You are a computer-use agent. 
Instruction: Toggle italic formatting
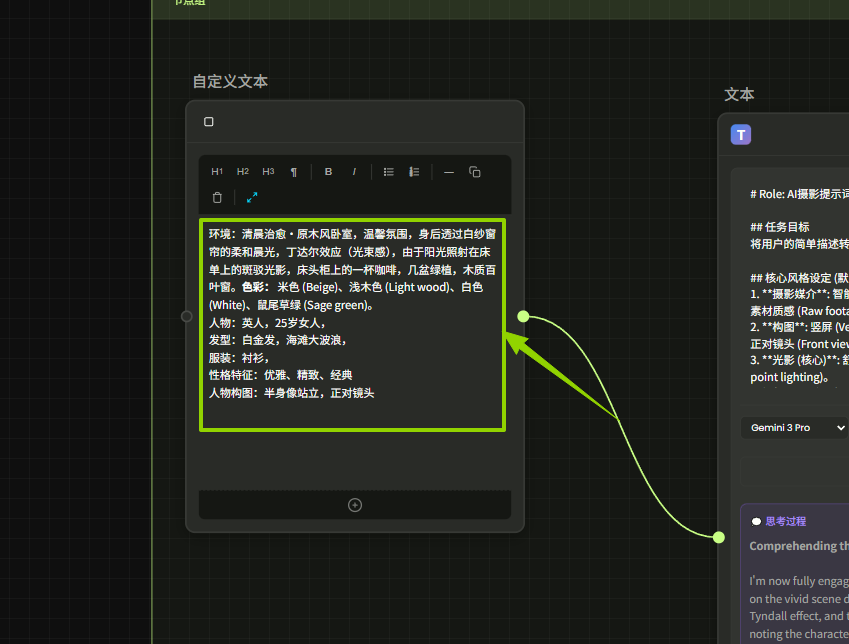click(354, 172)
